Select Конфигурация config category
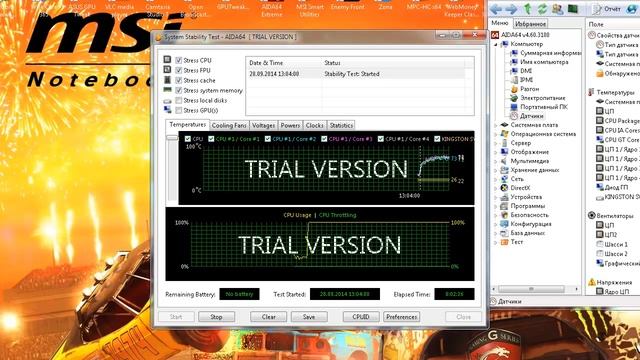The image size is (640, 360). click(531, 224)
